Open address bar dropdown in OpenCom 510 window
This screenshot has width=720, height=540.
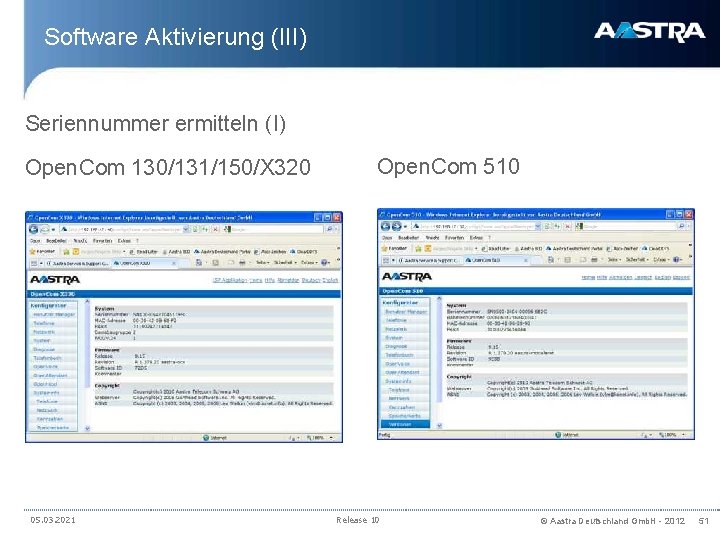pos(537,226)
